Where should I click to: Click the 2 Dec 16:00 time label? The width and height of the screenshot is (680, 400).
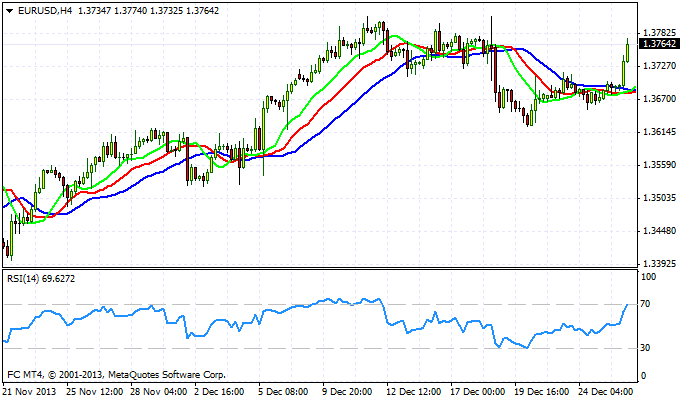220,392
